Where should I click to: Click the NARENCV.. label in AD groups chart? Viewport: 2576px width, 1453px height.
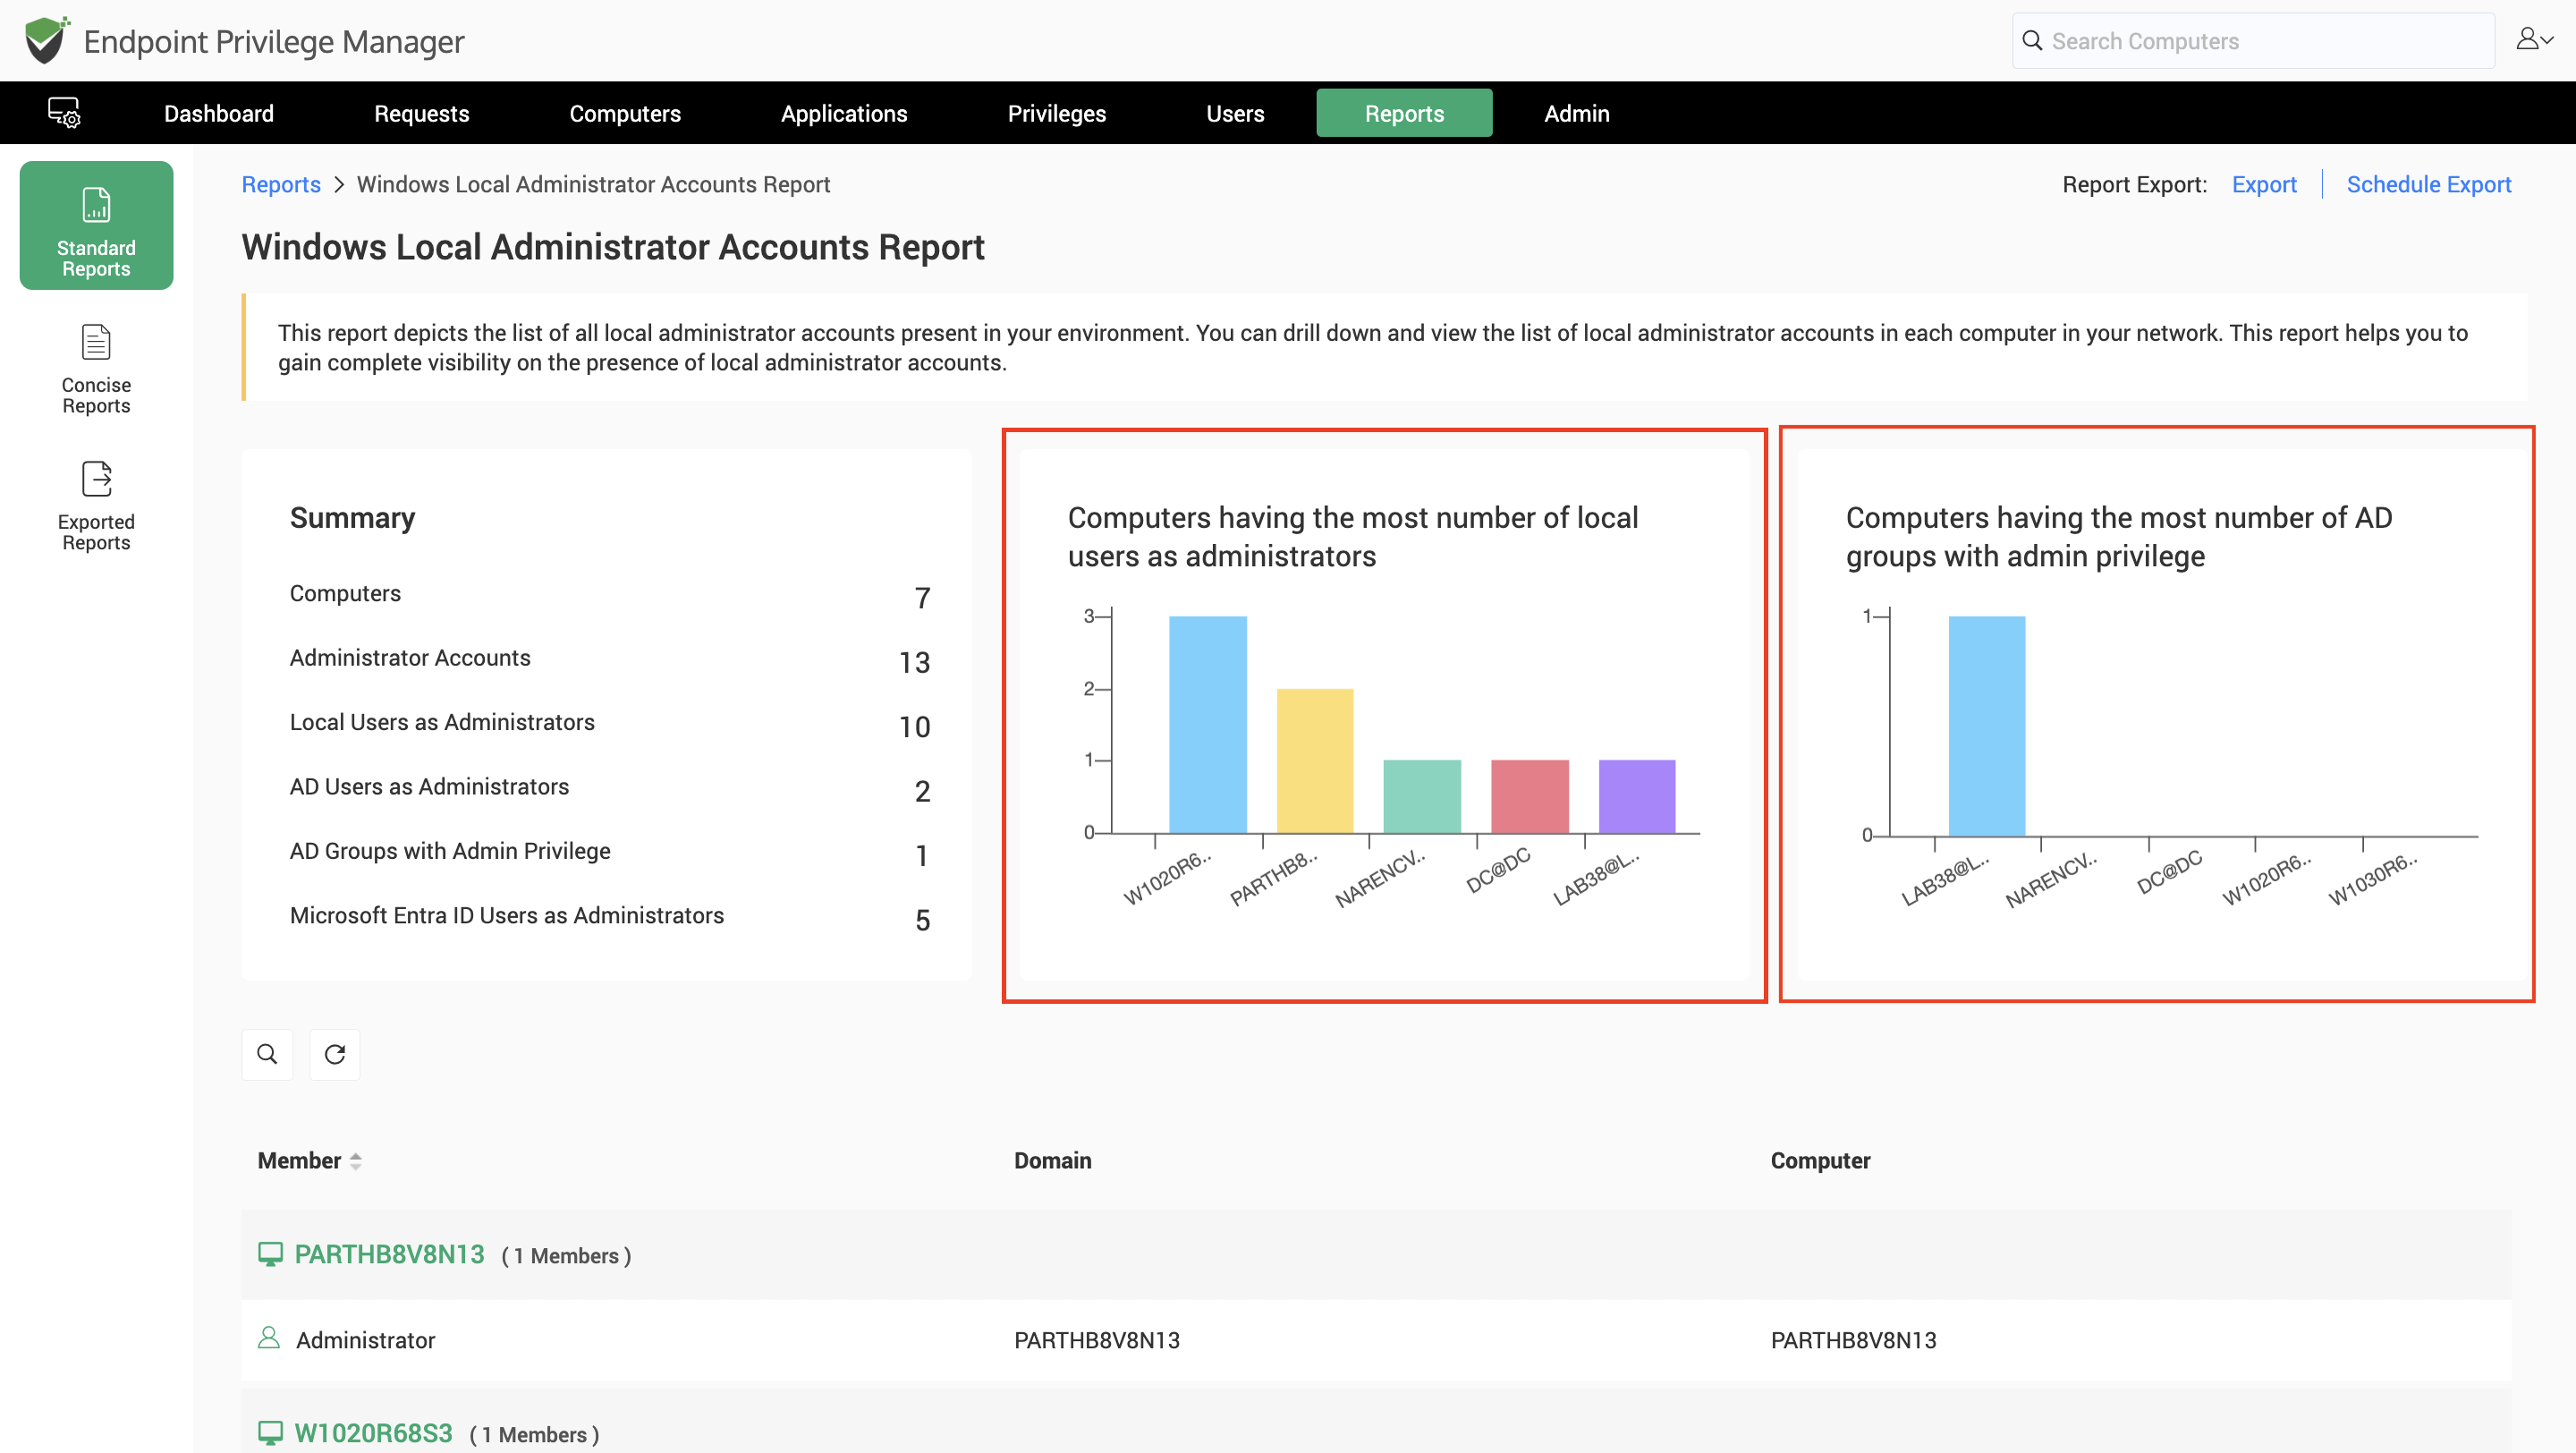coord(2050,880)
